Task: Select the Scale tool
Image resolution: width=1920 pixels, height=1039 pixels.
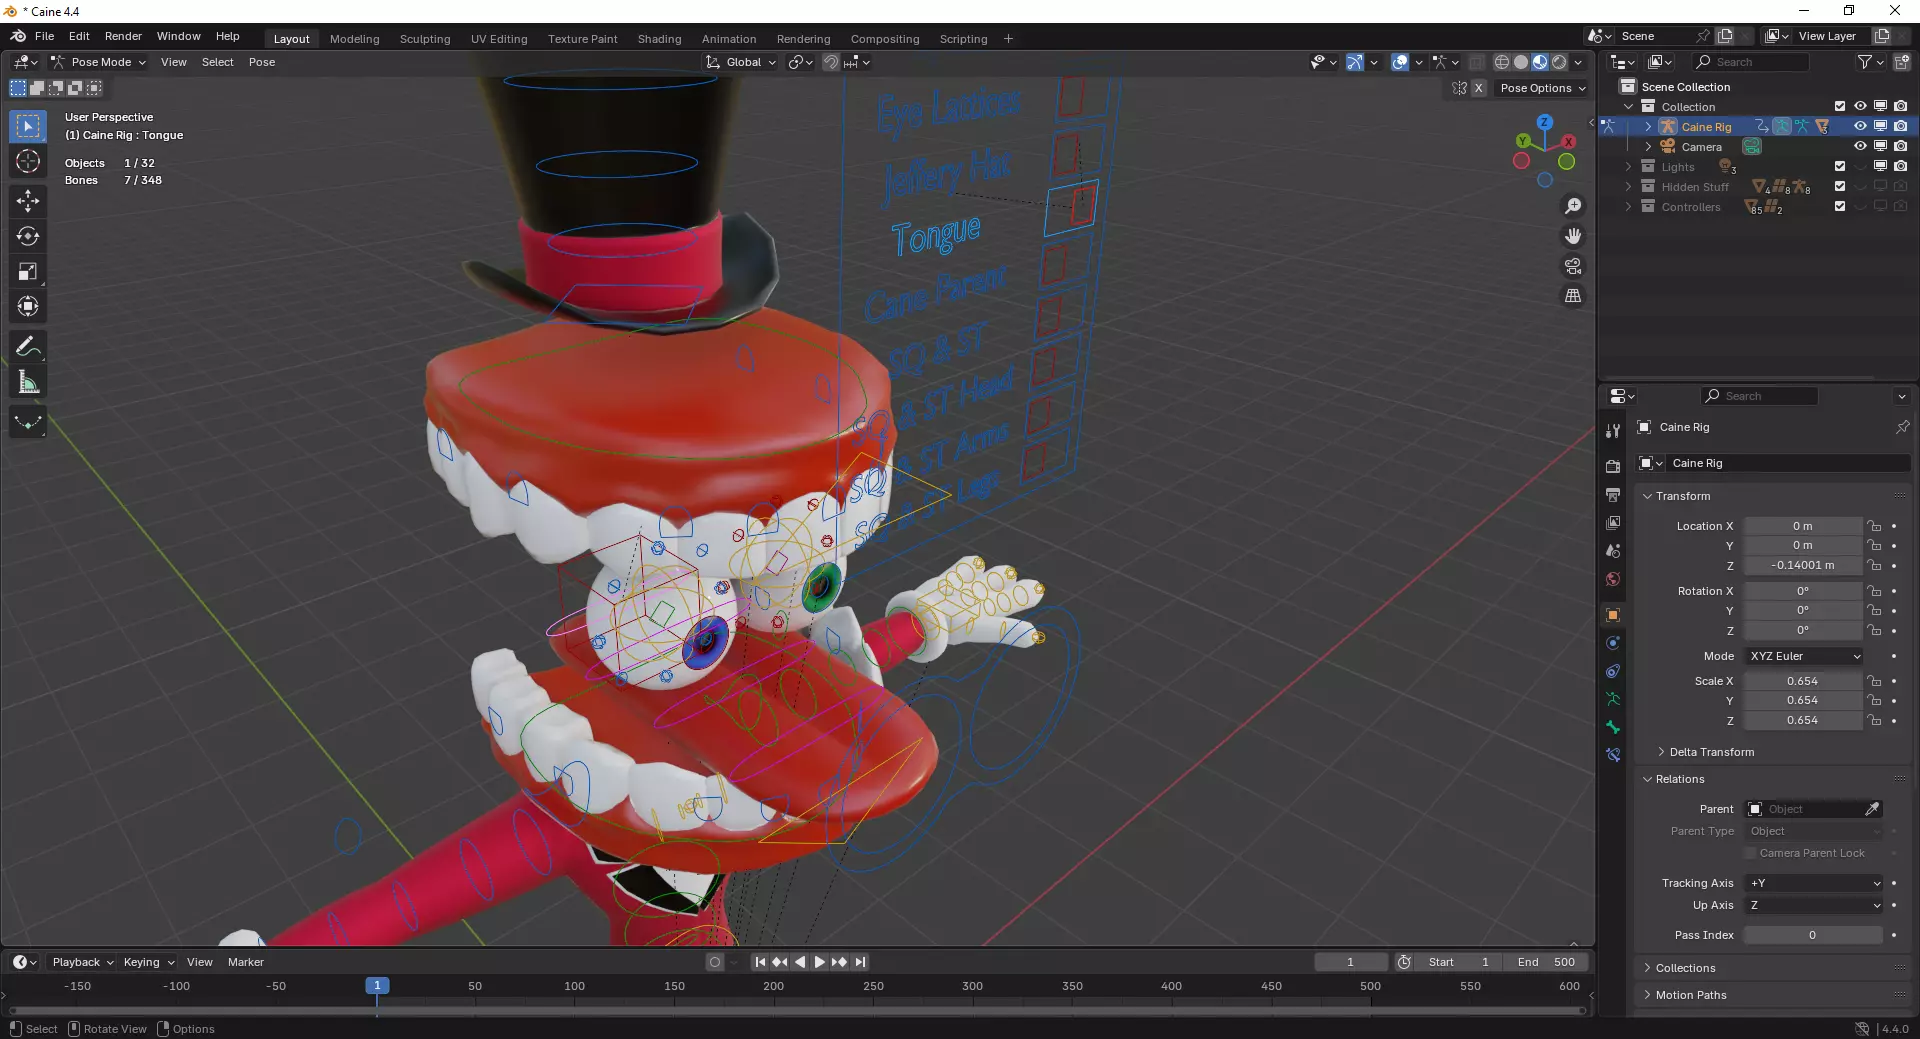Action: (x=28, y=271)
